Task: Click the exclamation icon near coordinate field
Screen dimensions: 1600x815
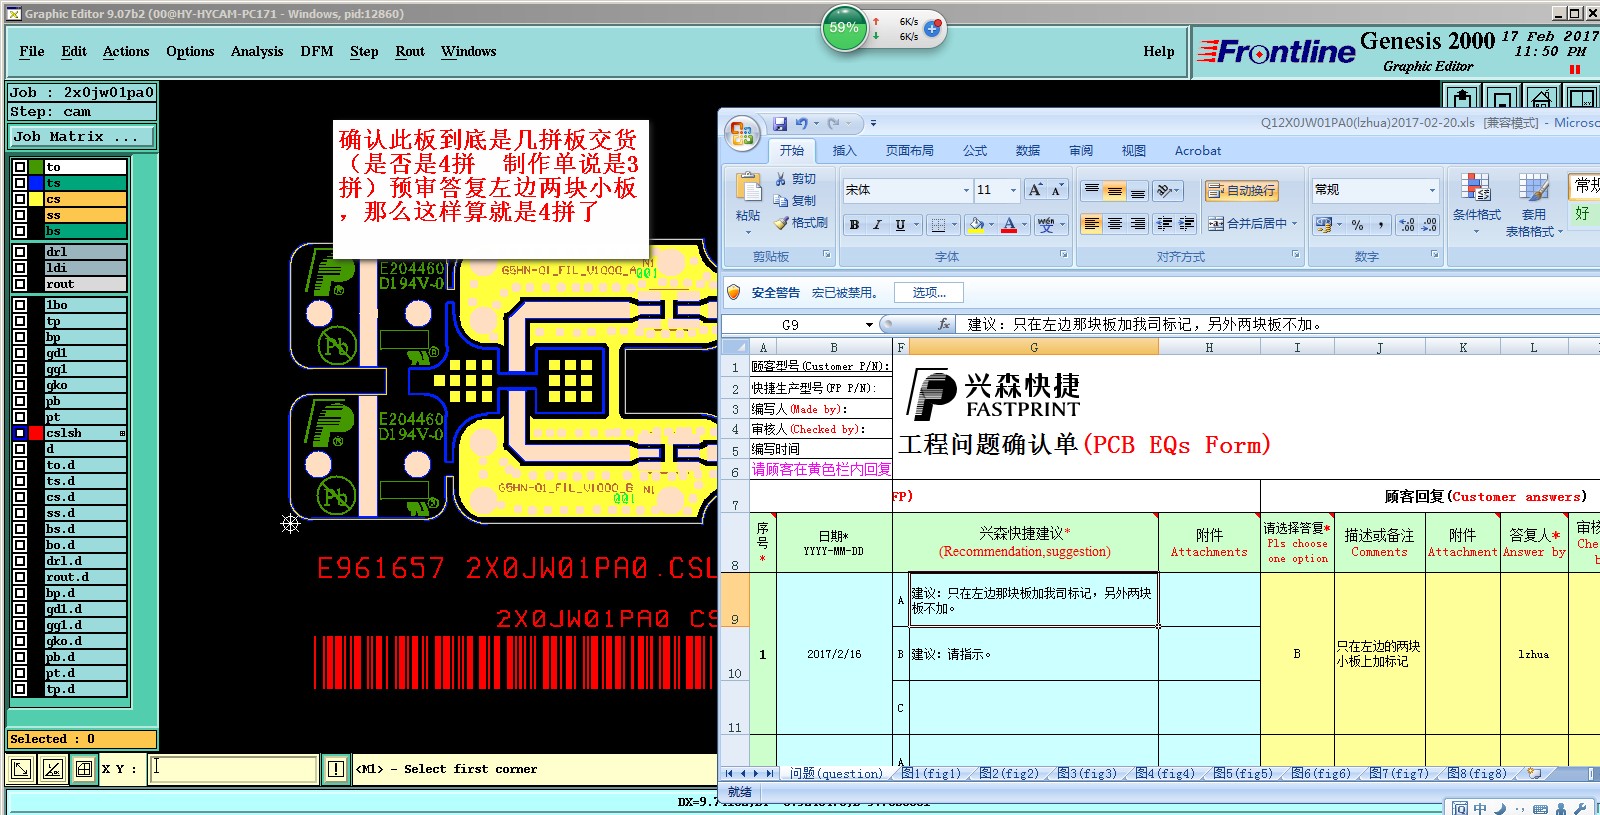Action: [x=336, y=769]
